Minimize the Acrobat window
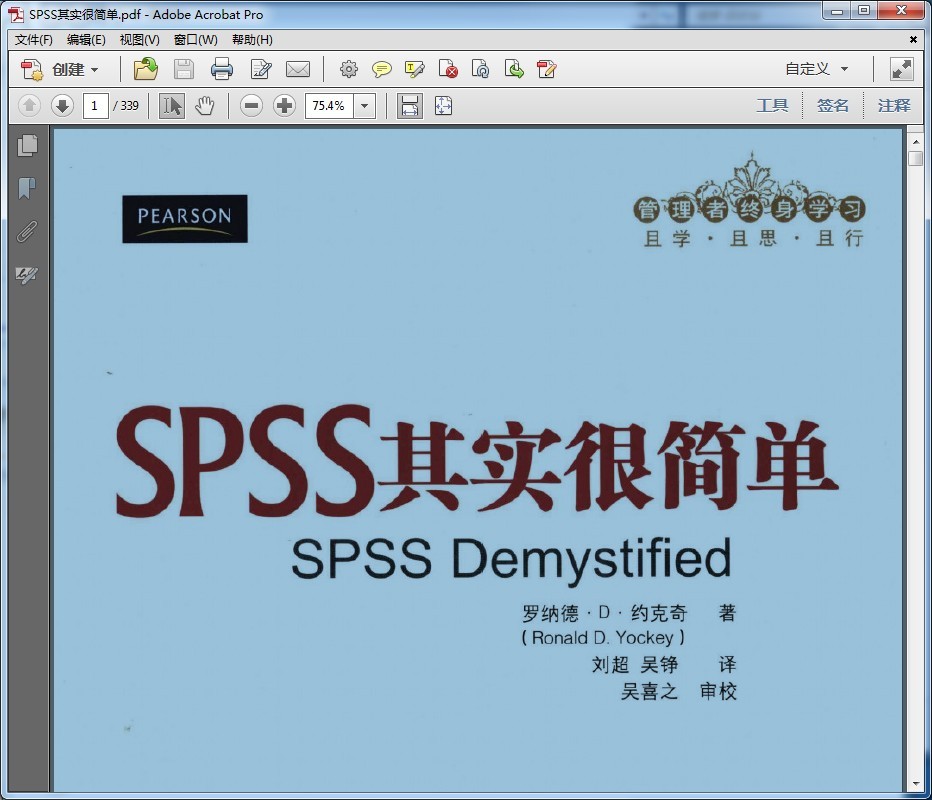The width and height of the screenshot is (932, 800). pos(837,10)
